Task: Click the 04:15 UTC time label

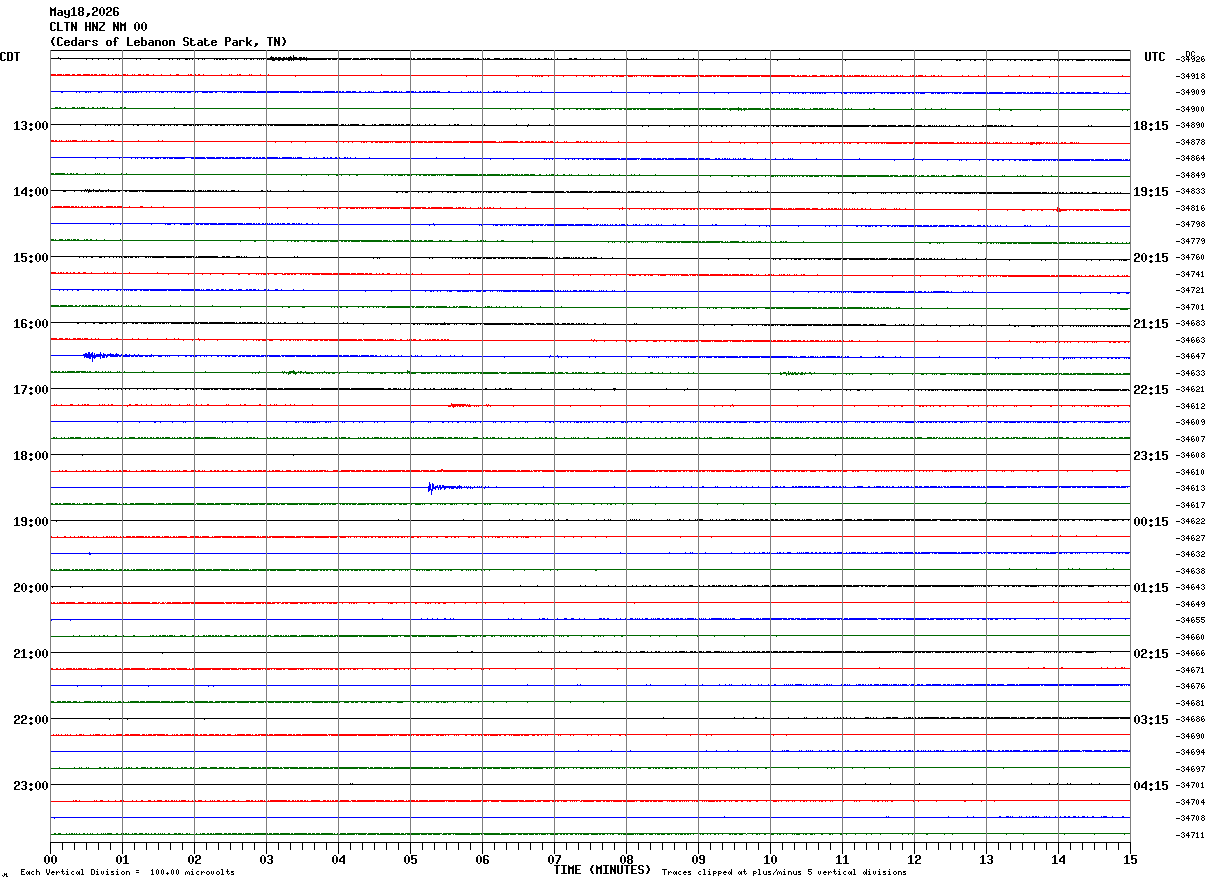Action: coord(1150,786)
